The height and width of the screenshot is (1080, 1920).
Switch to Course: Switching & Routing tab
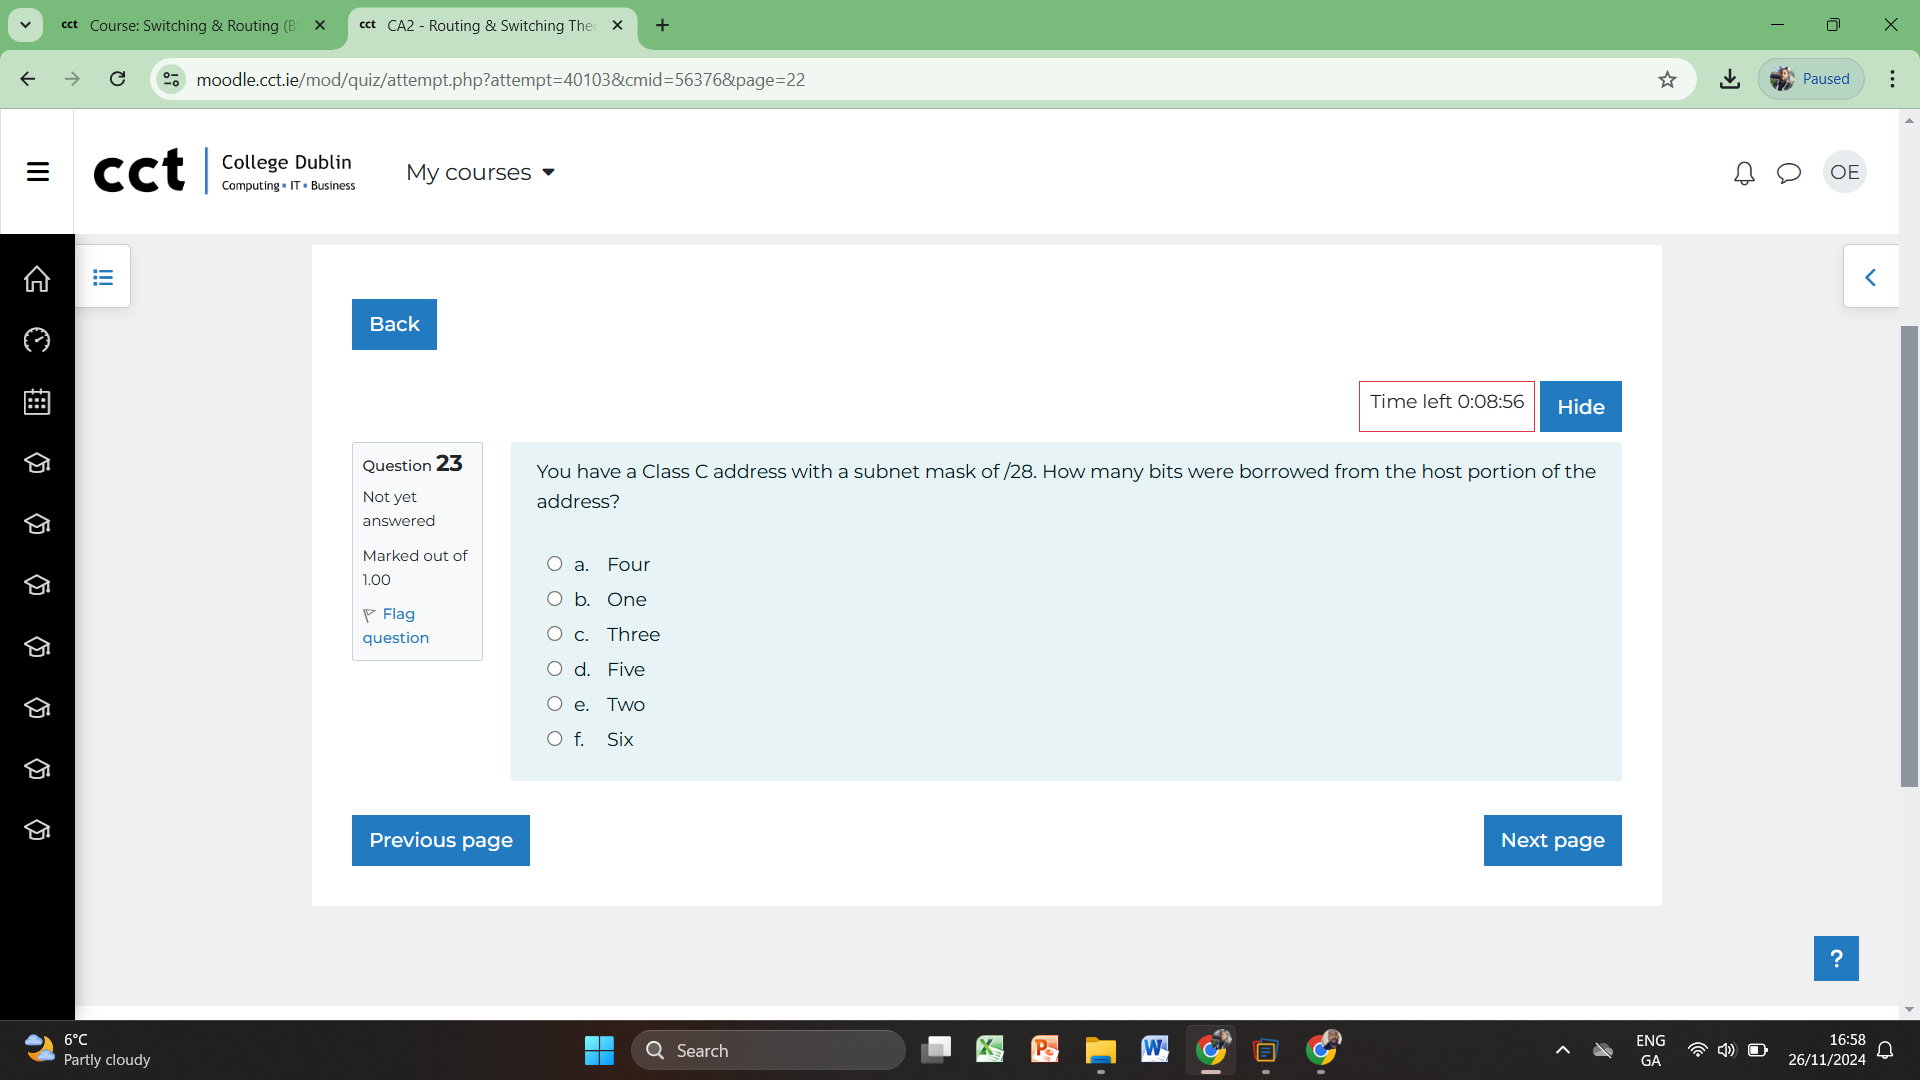(x=190, y=25)
